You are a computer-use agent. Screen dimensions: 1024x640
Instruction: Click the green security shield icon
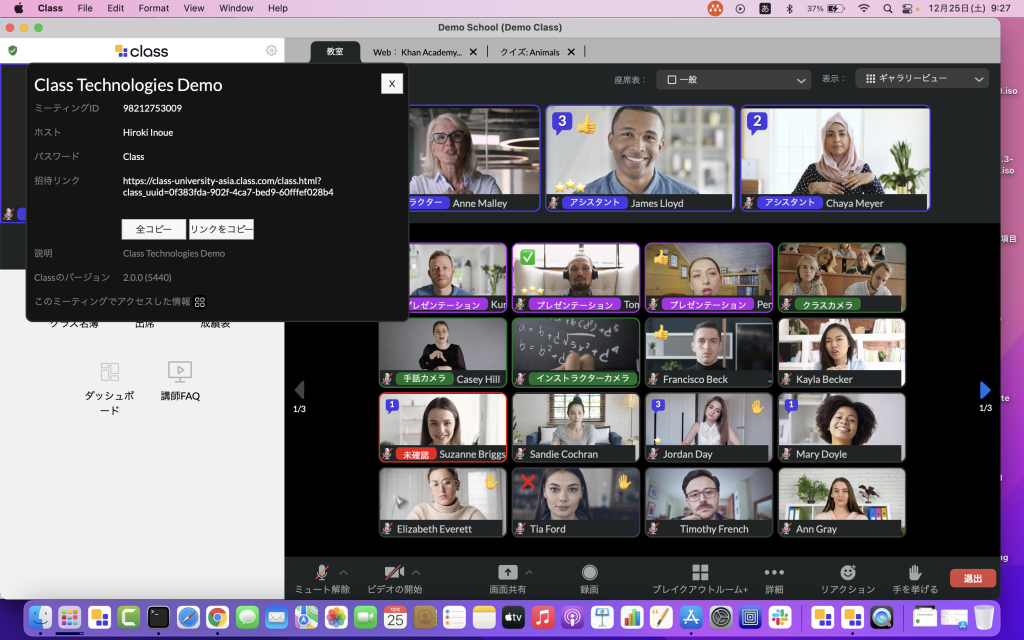12,51
